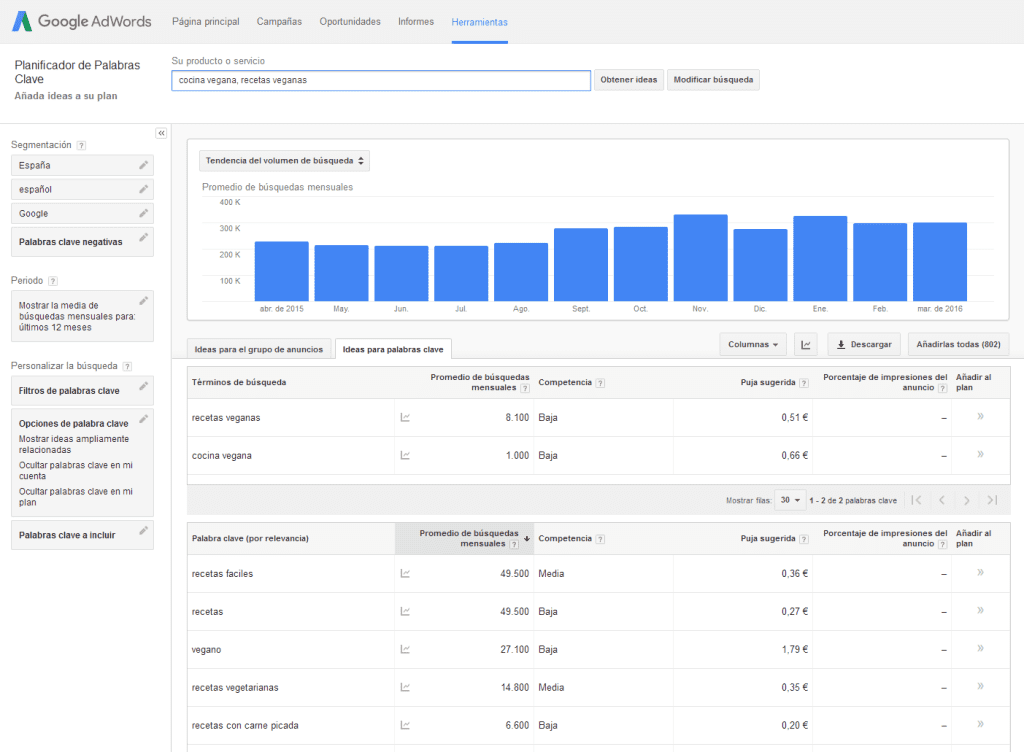Change Mostrar filas rows count dropdown

[790, 500]
